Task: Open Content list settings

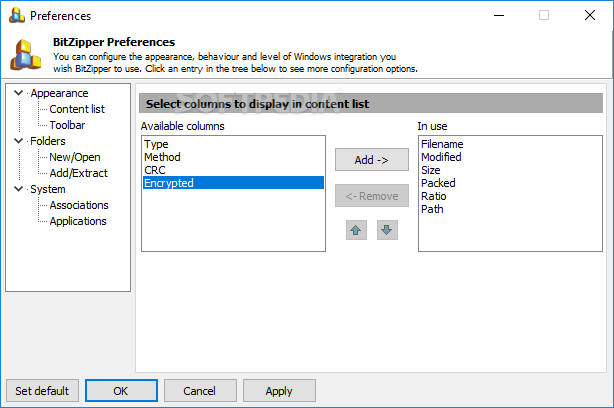Action: [x=77, y=109]
